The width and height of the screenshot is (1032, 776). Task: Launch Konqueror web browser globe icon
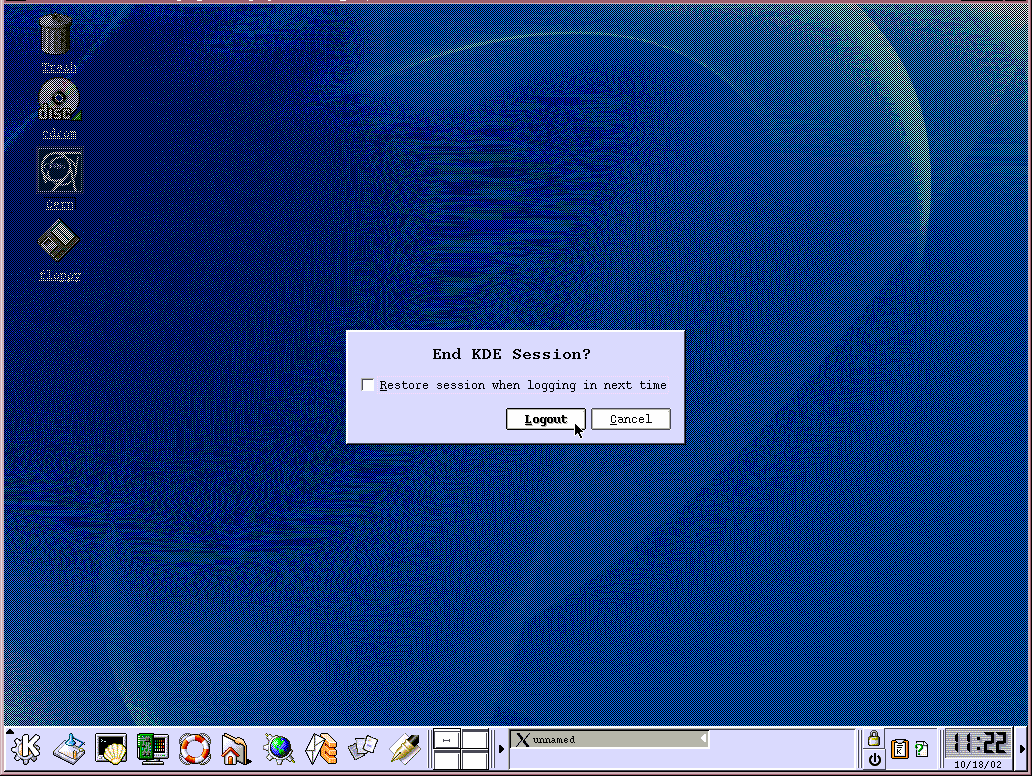[278, 748]
